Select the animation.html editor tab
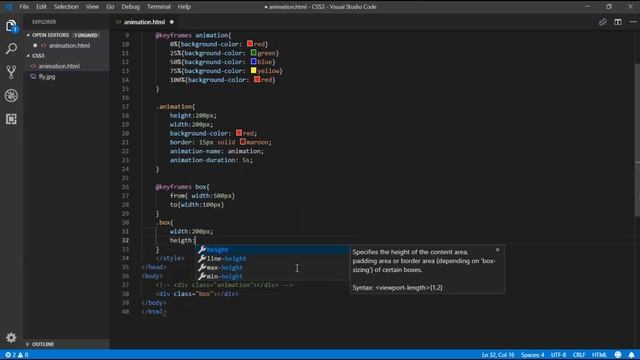Screen dimensions: 640x360 click(x=145, y=22)
